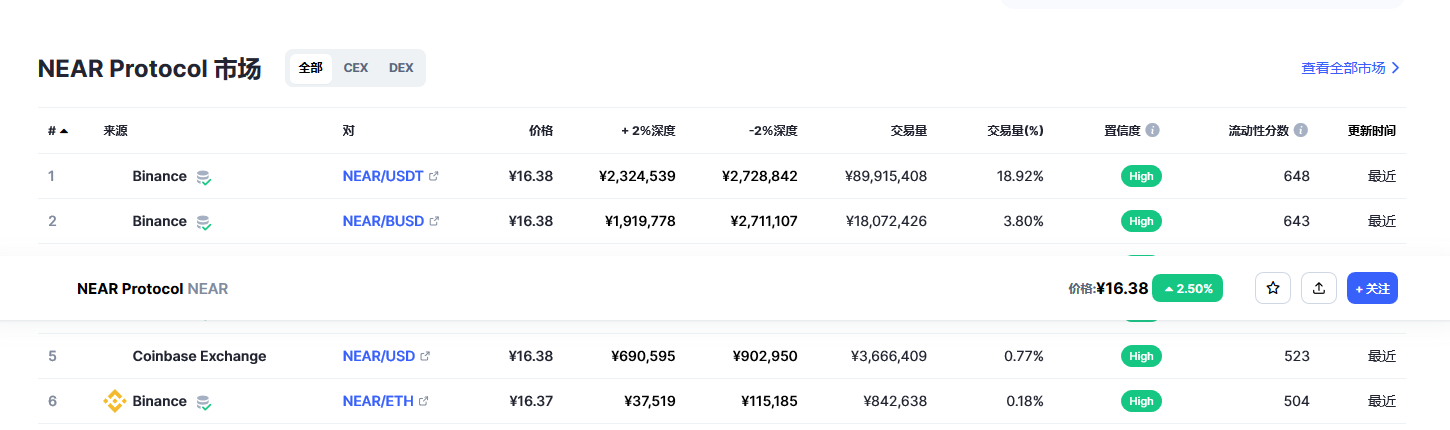Image resolution: width=1450 pixels, height=430 pixels.
Task: Switch to the CEX tab
Action: (356, 68)
